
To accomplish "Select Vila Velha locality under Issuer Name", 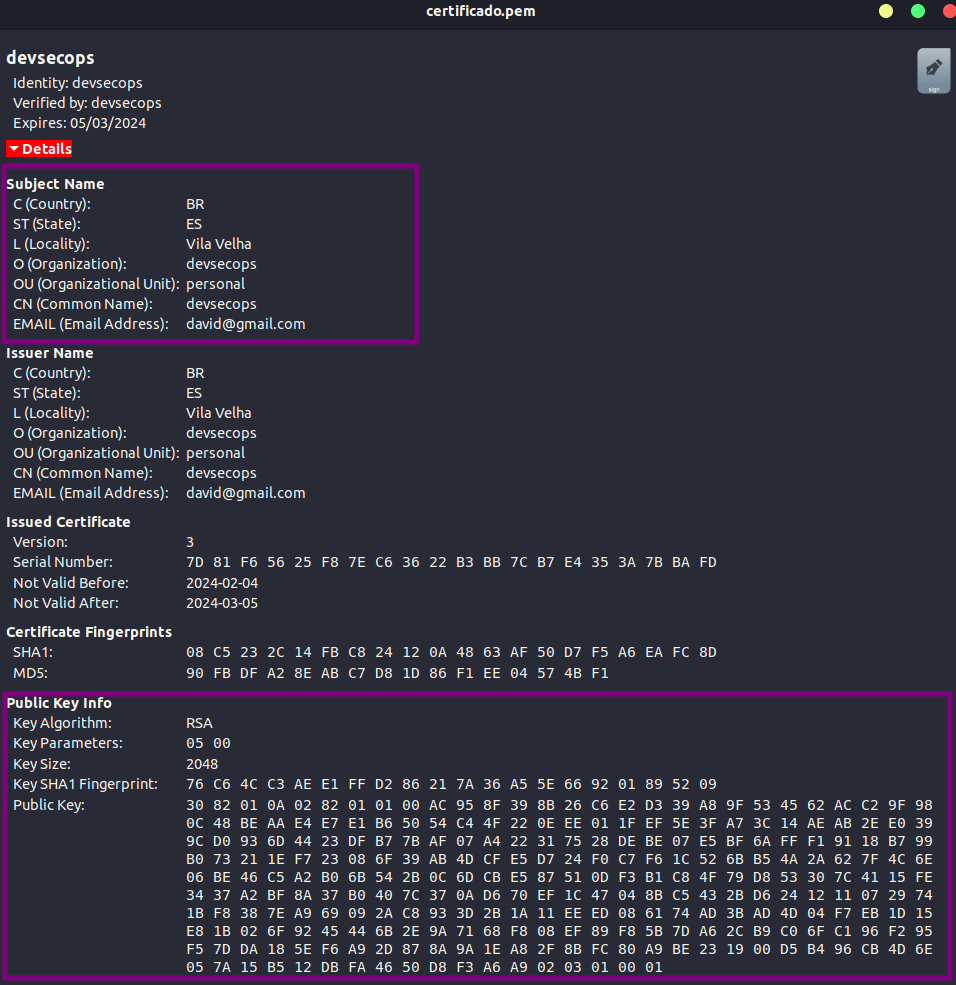I will [218, 413].
